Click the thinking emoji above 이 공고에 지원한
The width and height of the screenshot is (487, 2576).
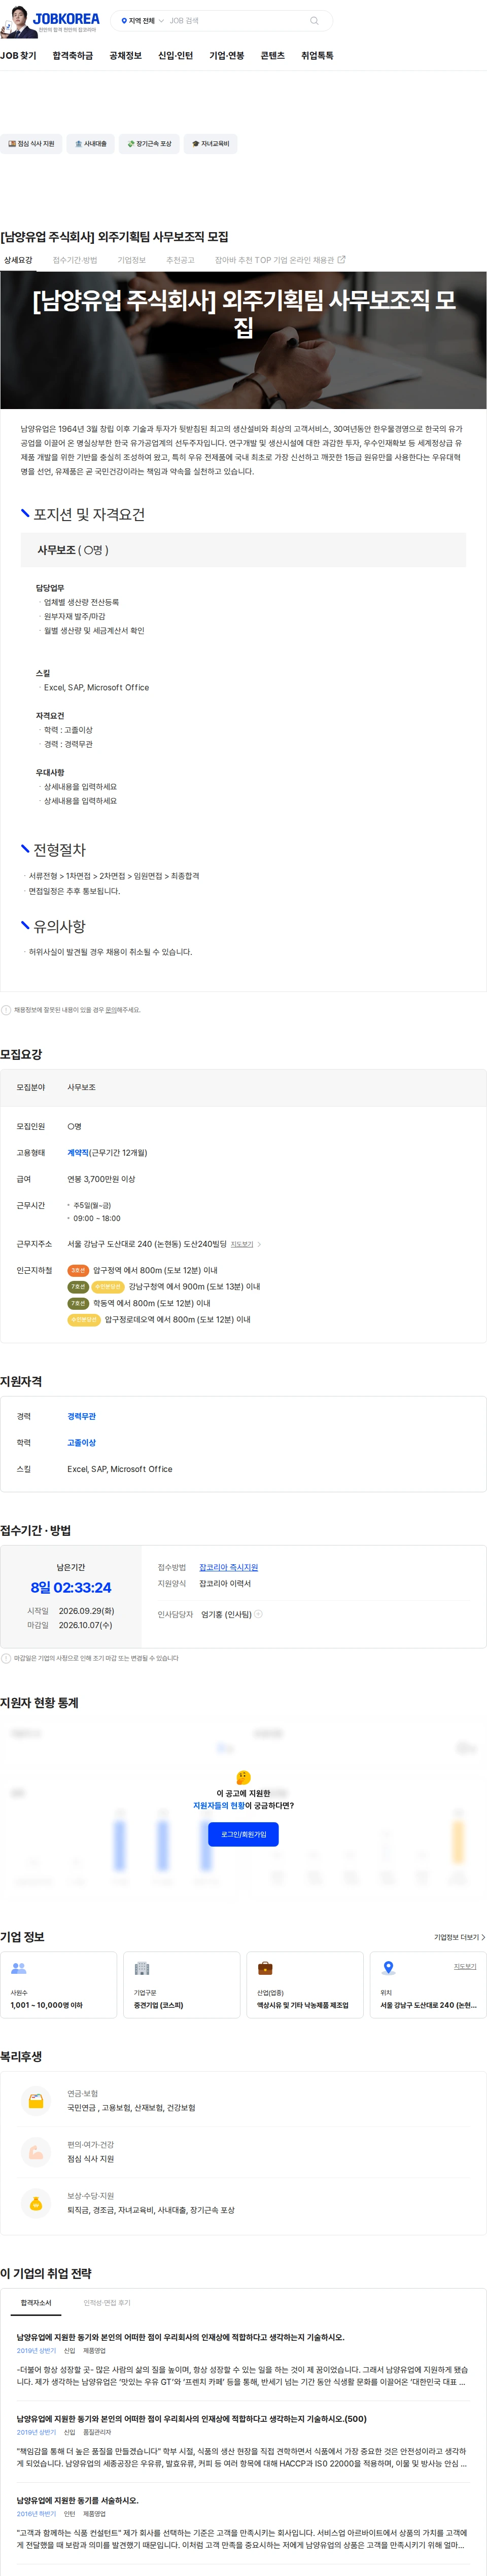pos(244,1777)
